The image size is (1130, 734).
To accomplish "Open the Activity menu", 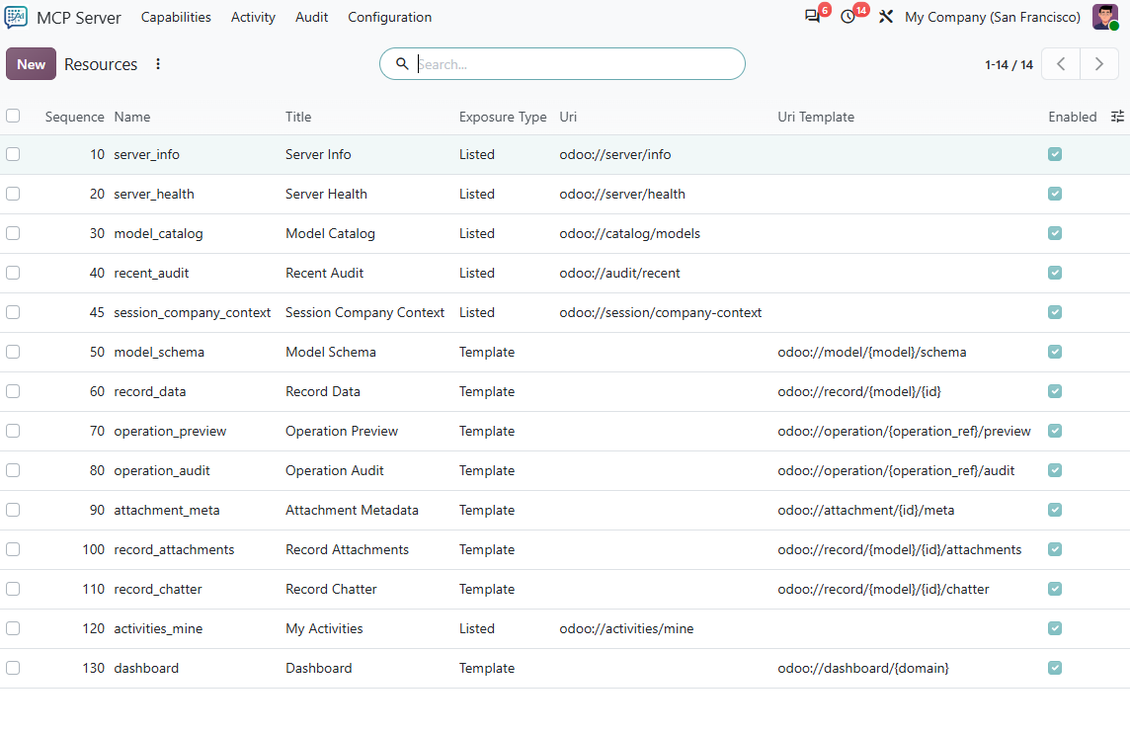I will [253, 17].
